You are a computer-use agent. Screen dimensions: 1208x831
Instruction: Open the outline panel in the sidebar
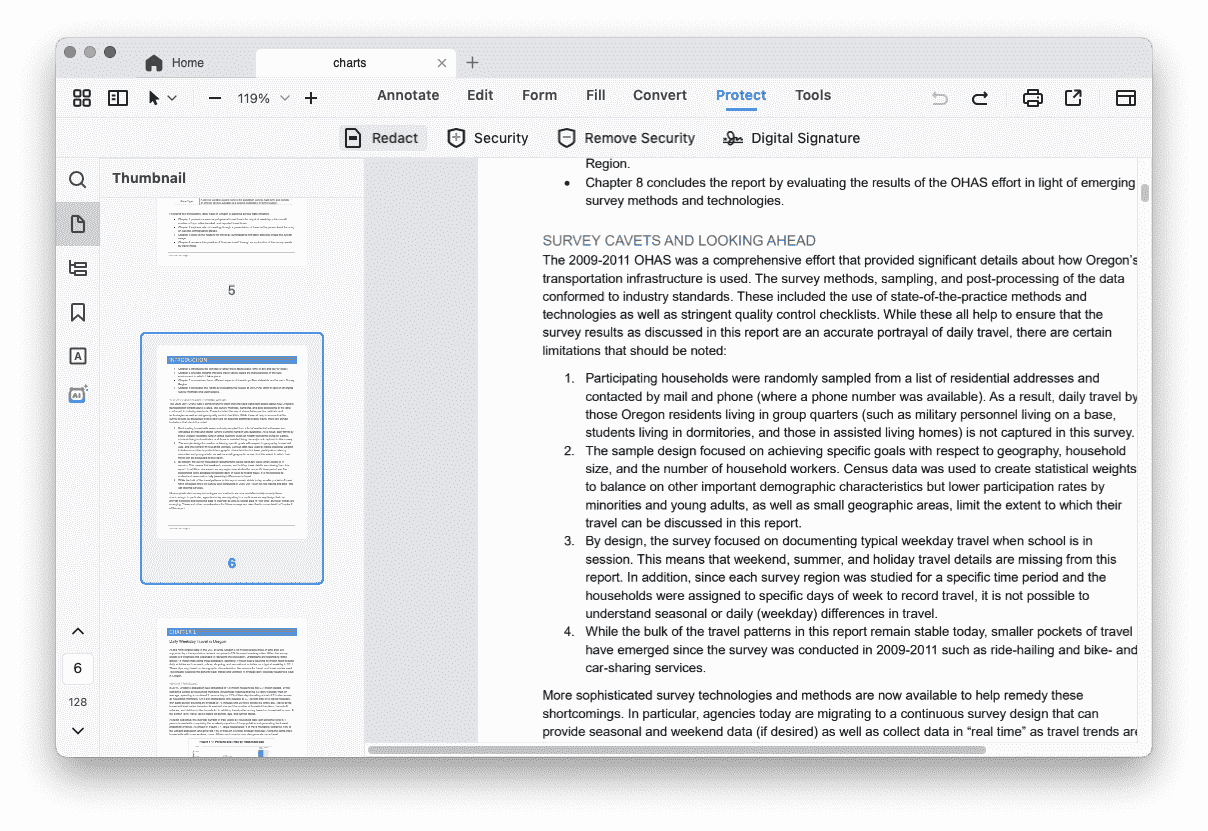(x=77, y=268)
